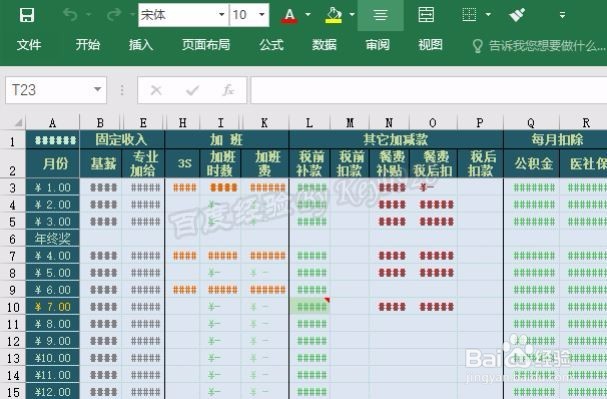
Task: Click the 其它加减款 header cell
Action: 396,139
